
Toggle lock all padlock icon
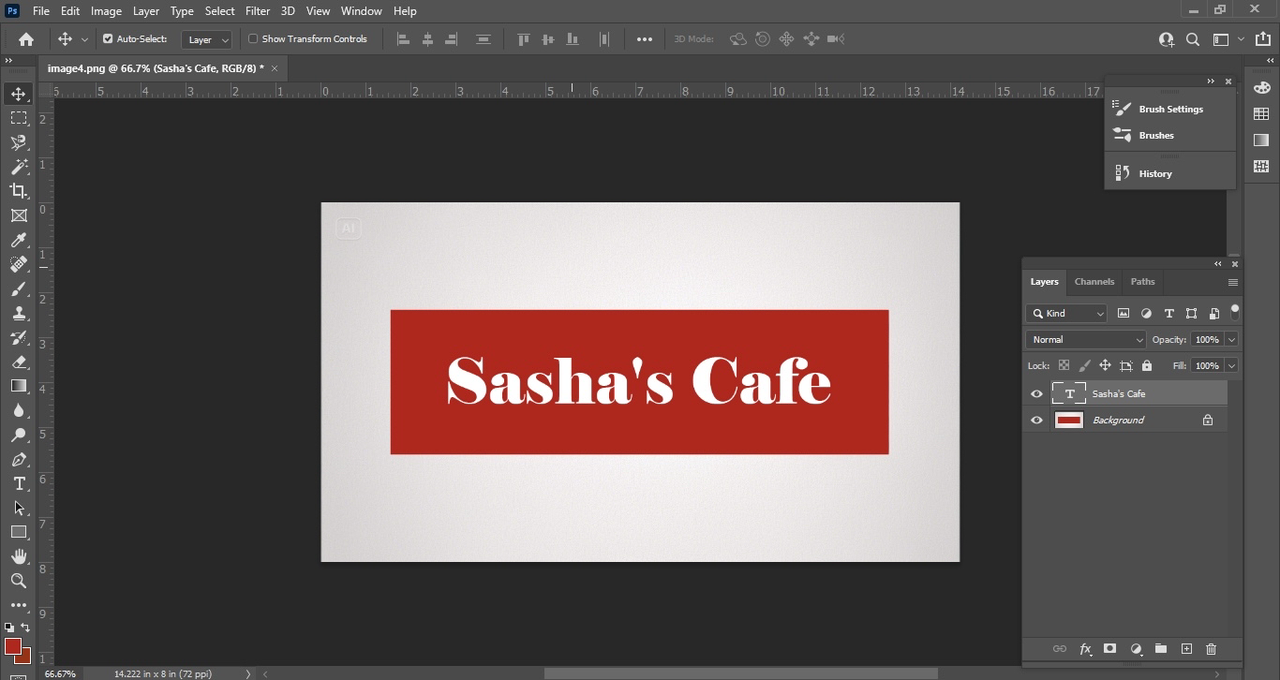tap(1147, 366)
